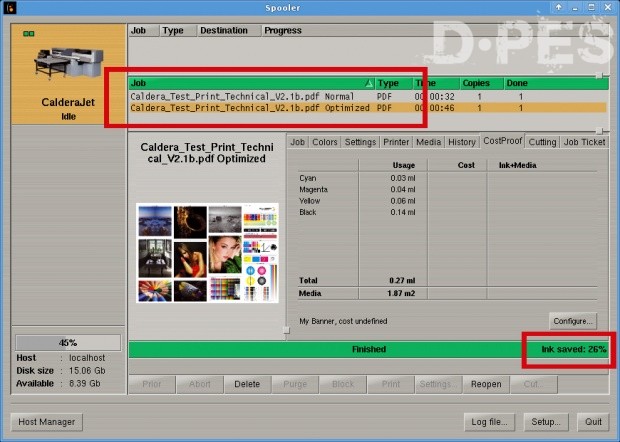Click the splitter handle beside preview panel
This screenshot has height=442, width=620.
click(287, 330)
